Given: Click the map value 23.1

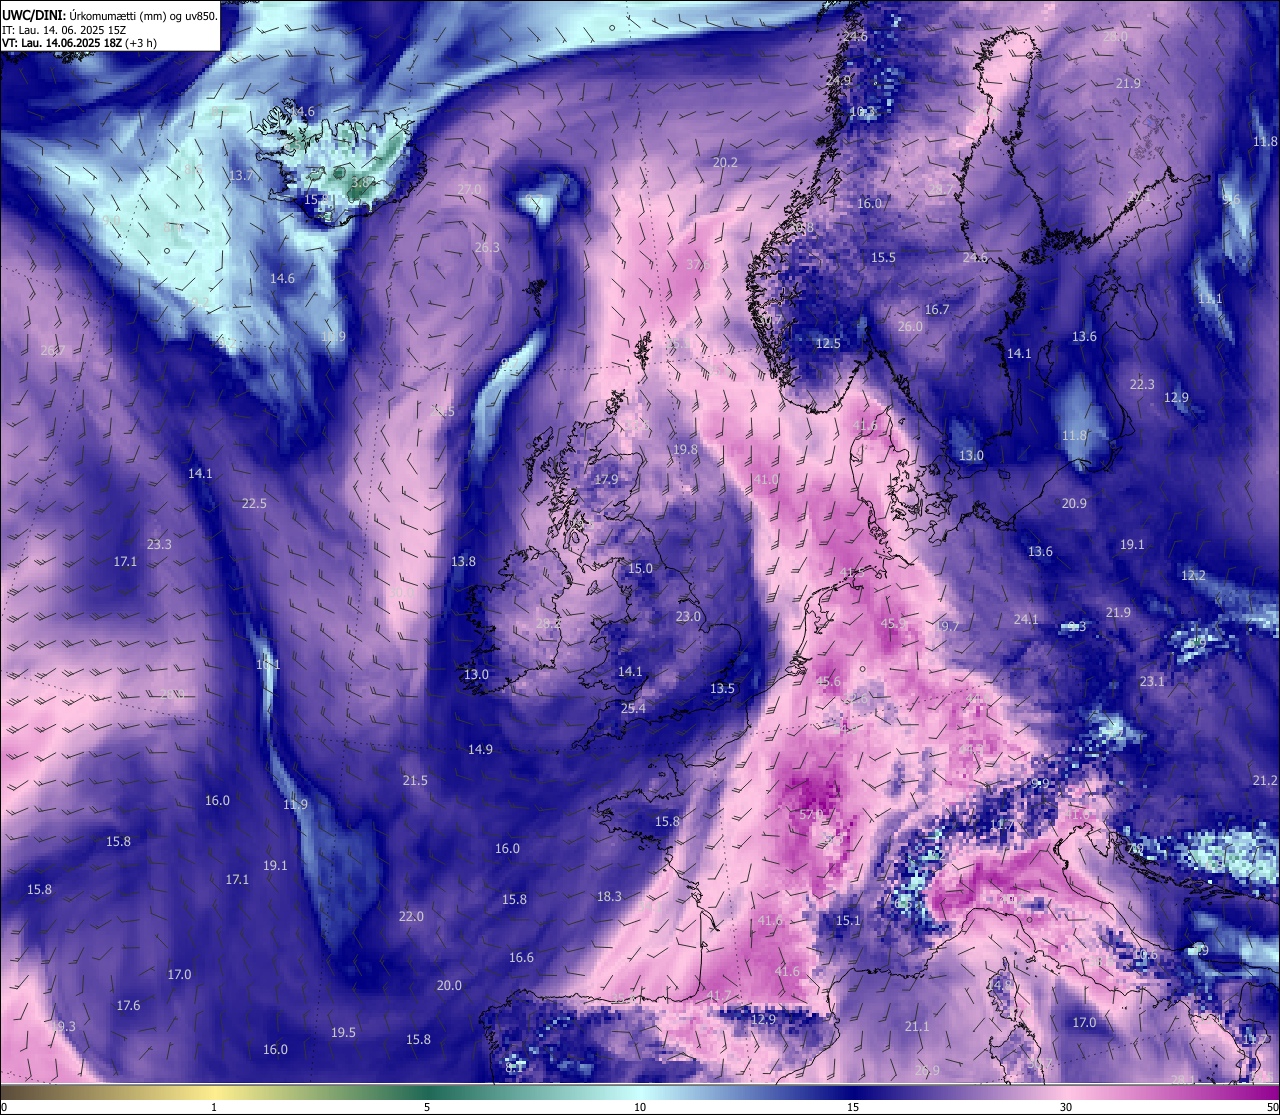Looking at the screenshot, I should click(1152, 682).
